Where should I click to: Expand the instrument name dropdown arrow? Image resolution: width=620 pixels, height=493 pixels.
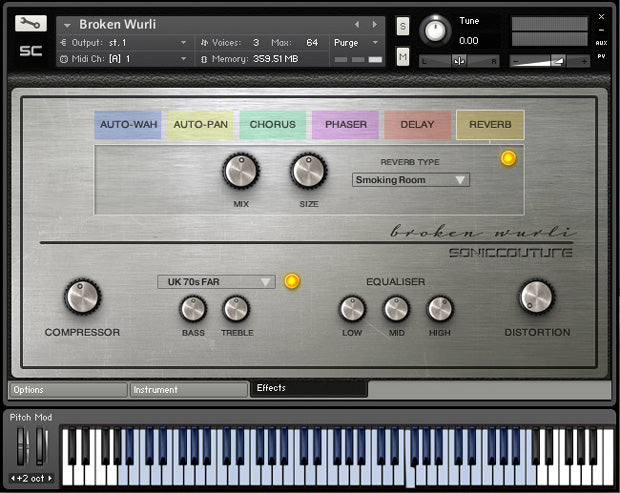point(67,25)
